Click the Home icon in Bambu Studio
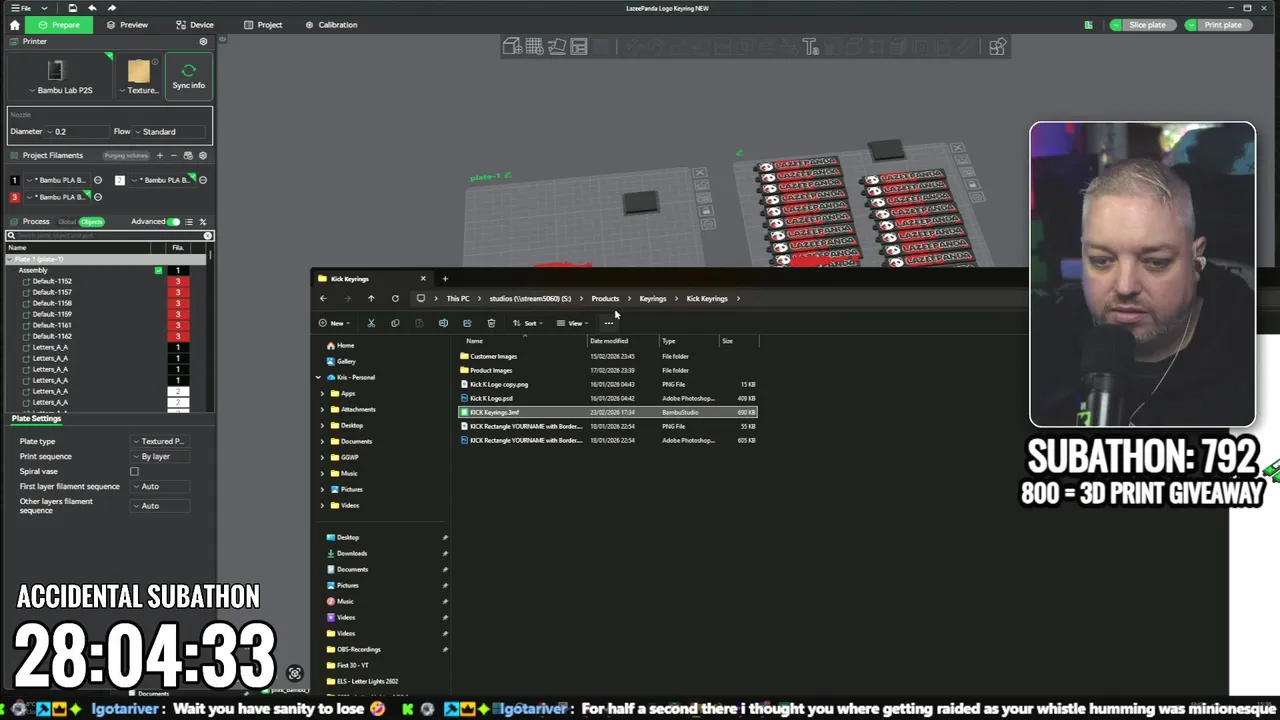 pos(14,25)
